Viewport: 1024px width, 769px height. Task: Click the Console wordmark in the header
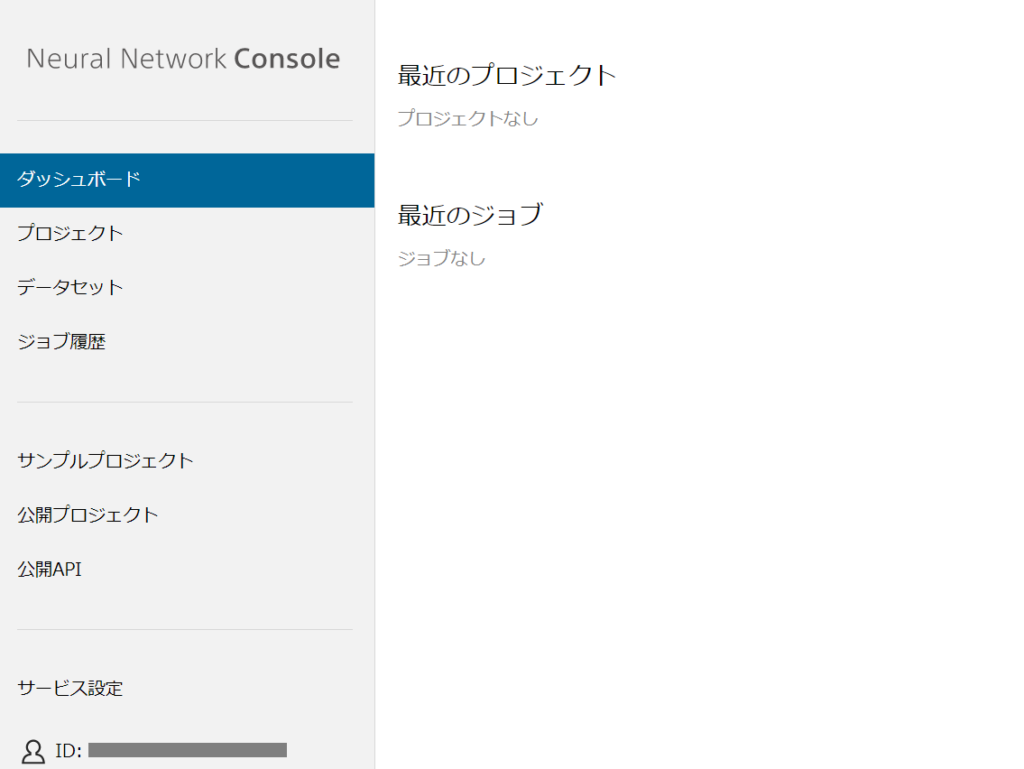(297, 58)
